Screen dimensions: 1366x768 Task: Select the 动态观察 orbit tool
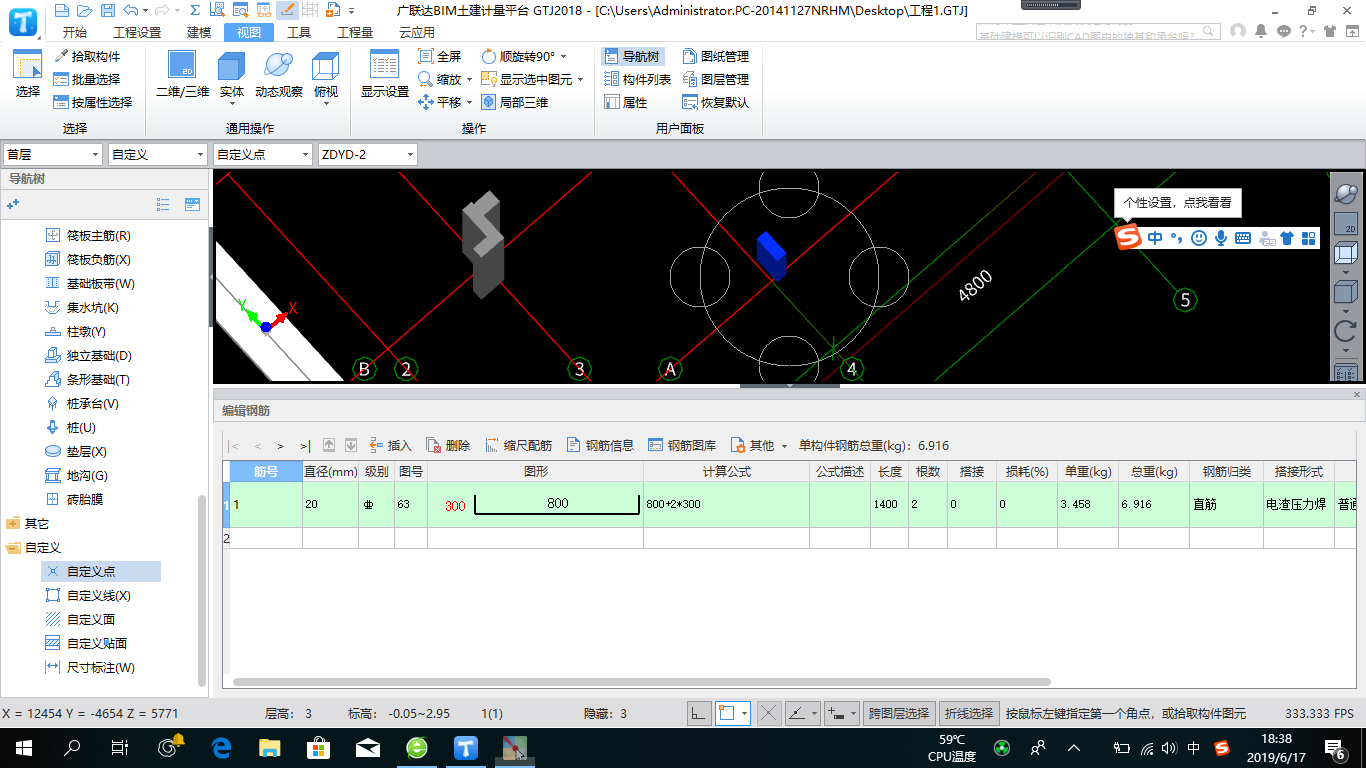[279, 75]
